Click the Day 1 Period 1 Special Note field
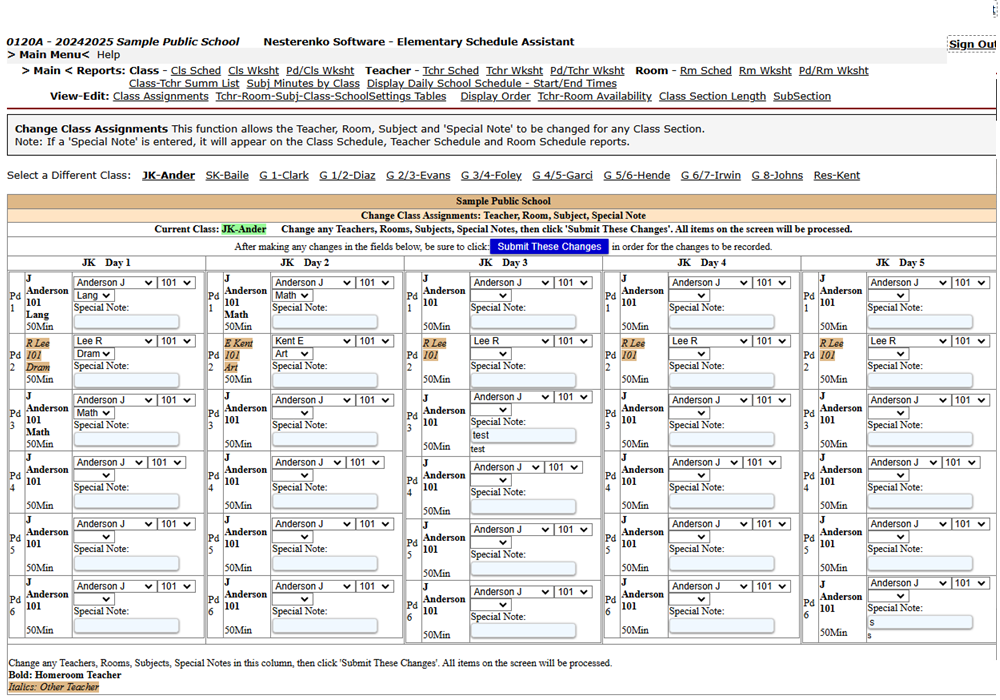Screen dimensions: 1000x700 pyautogui.click(x=126, y=322)
